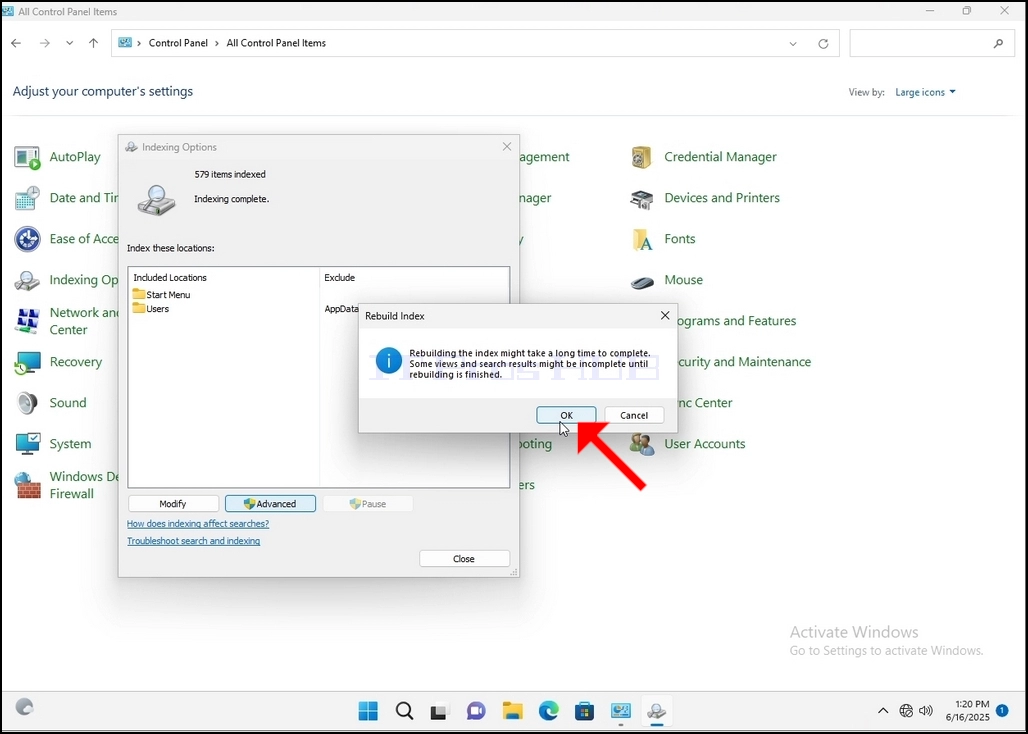The image size is (1028, 734).
Task: Select Users folder in Included Locations
Action: [x=151, y=309]
